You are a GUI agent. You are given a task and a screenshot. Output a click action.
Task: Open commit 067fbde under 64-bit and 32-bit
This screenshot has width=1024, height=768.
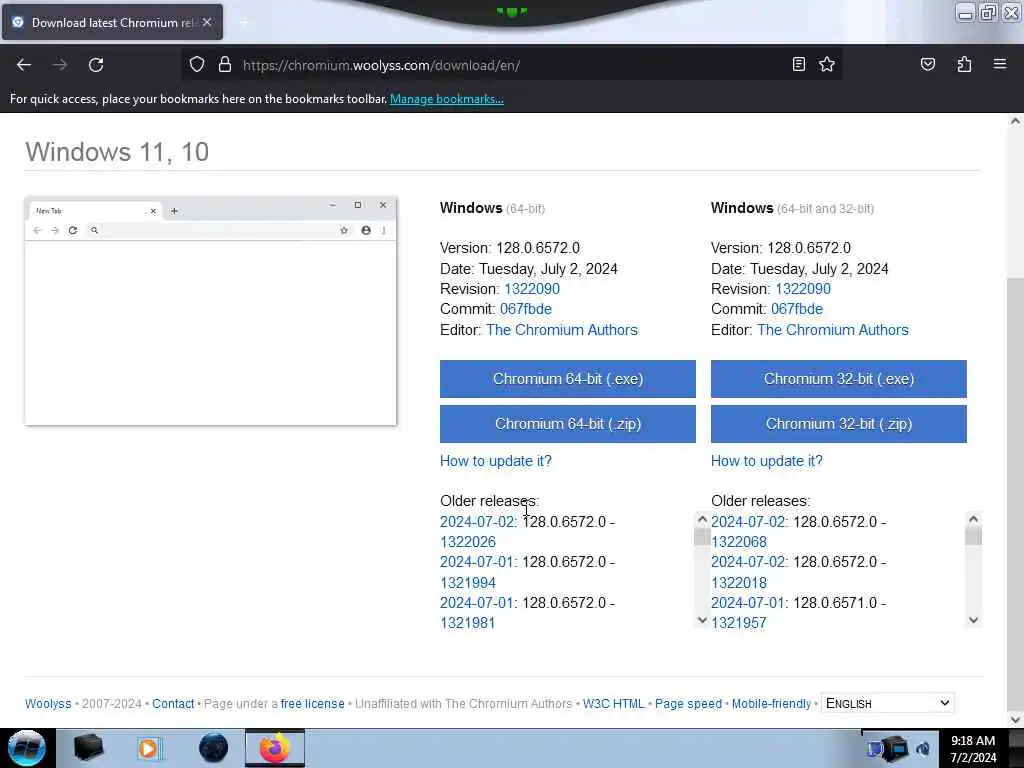(x=797, y=309)
